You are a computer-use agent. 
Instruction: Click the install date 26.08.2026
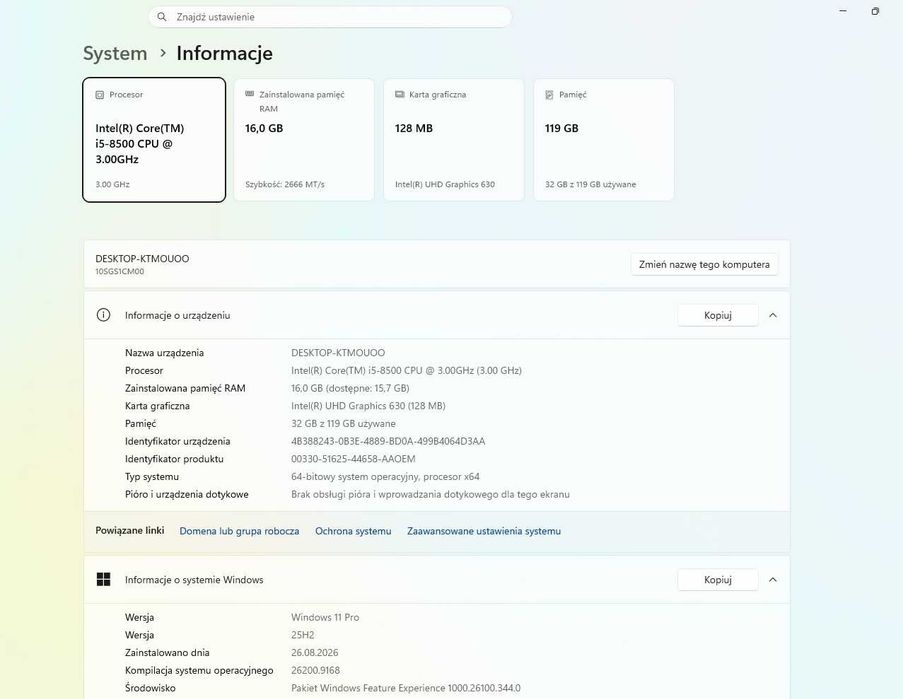coord(314,652)
